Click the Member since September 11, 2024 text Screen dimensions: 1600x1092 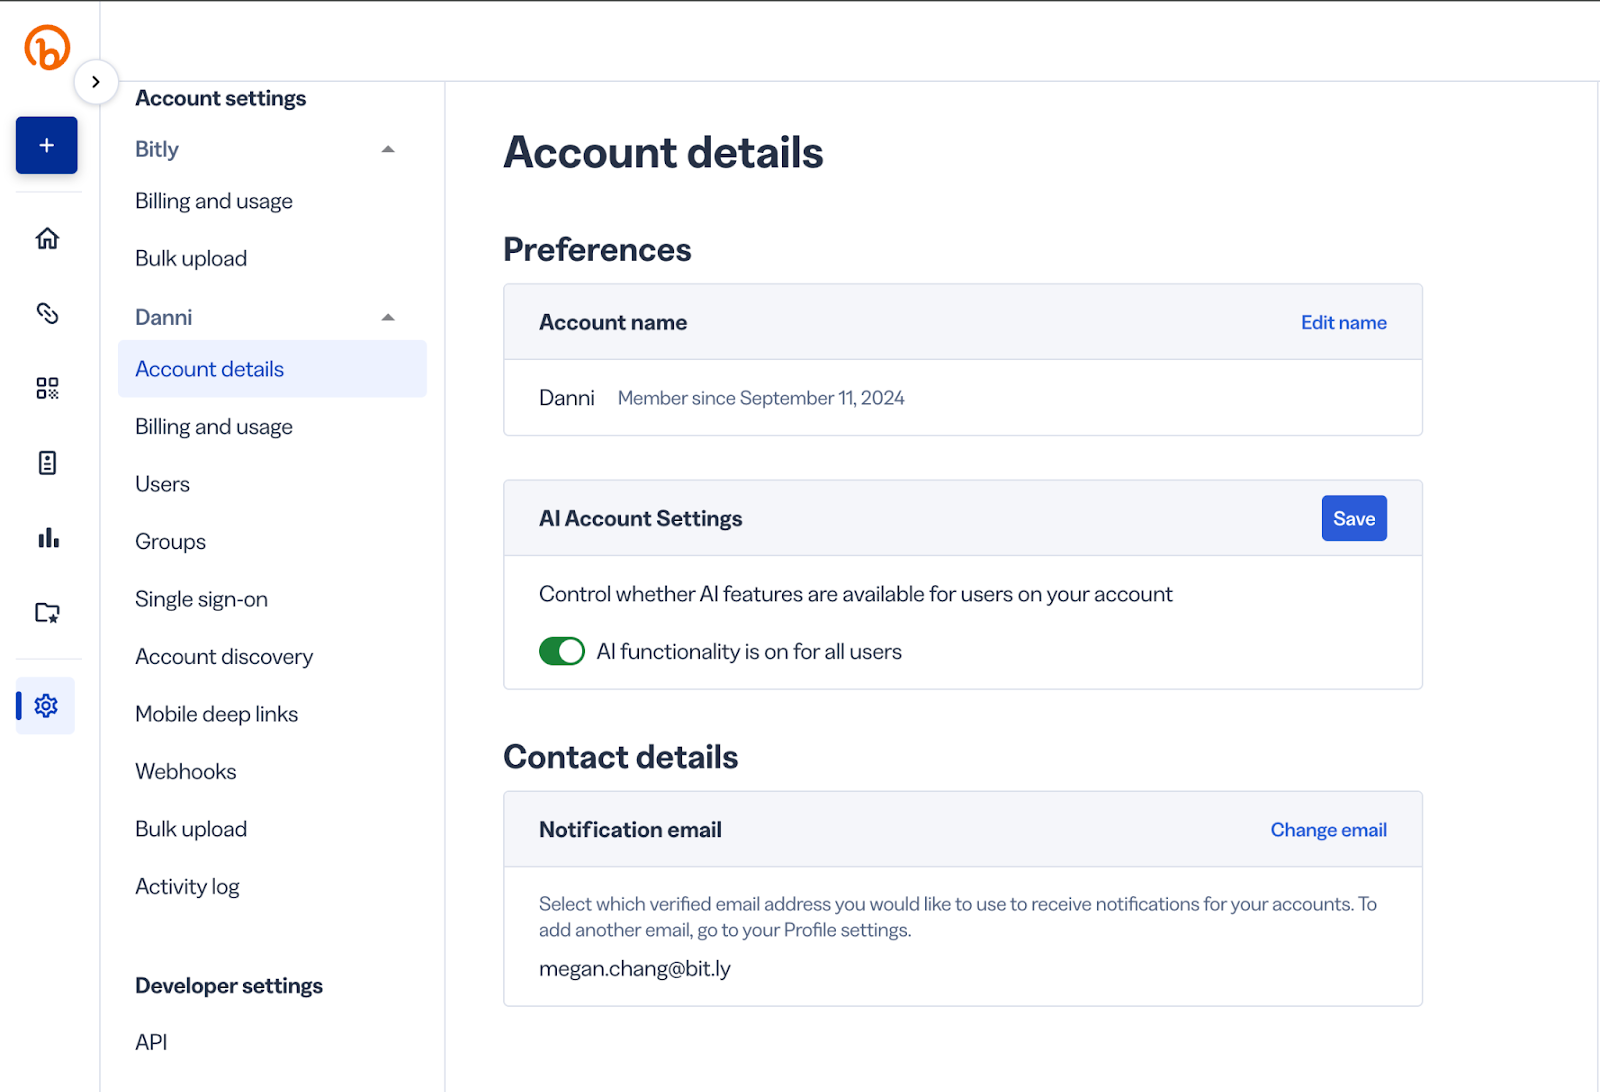point(761,398)
